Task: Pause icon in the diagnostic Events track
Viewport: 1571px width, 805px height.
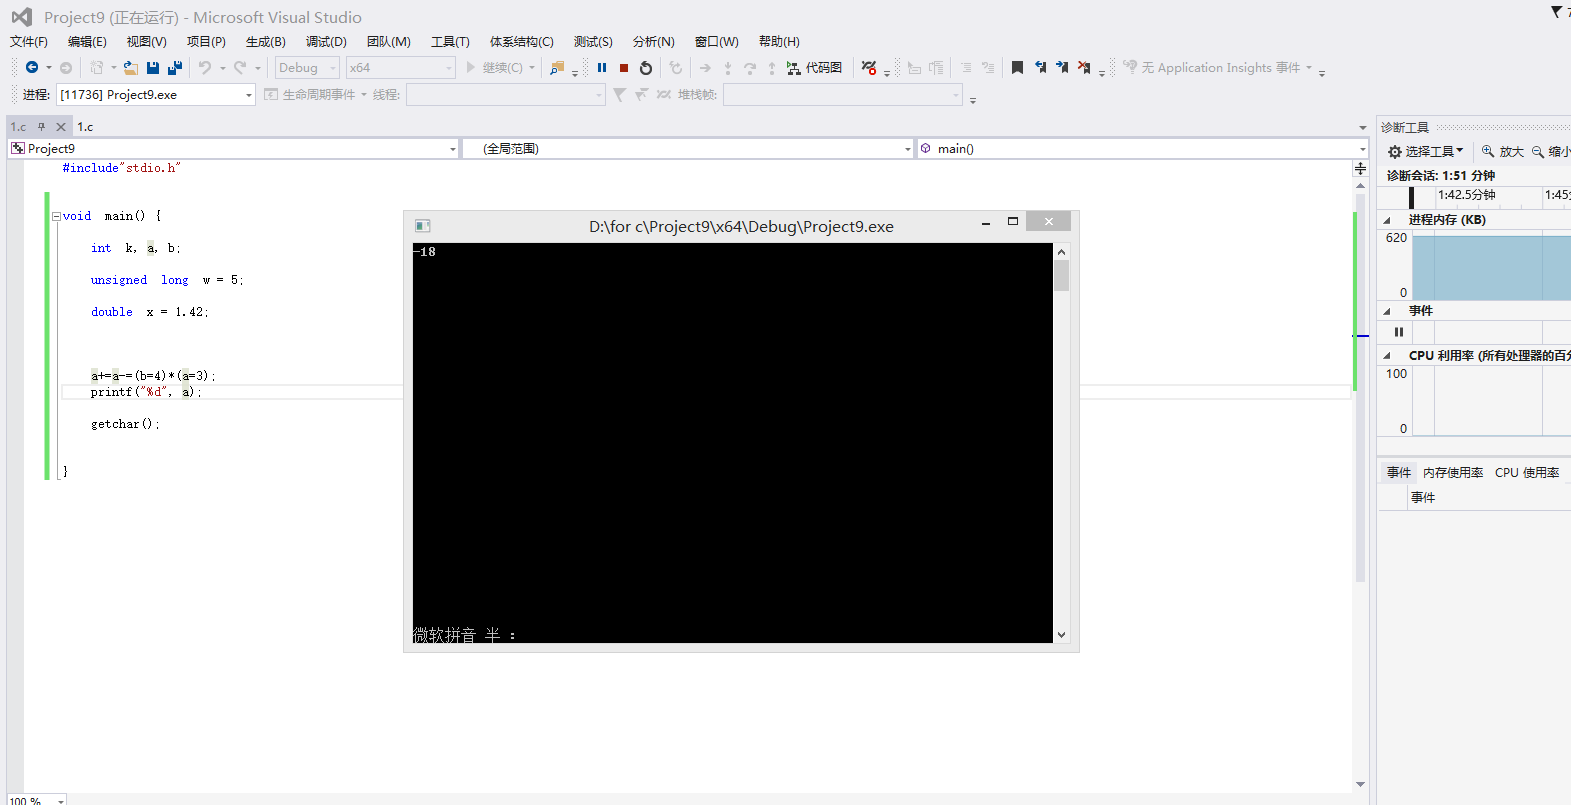Action: pos(1399,332)
